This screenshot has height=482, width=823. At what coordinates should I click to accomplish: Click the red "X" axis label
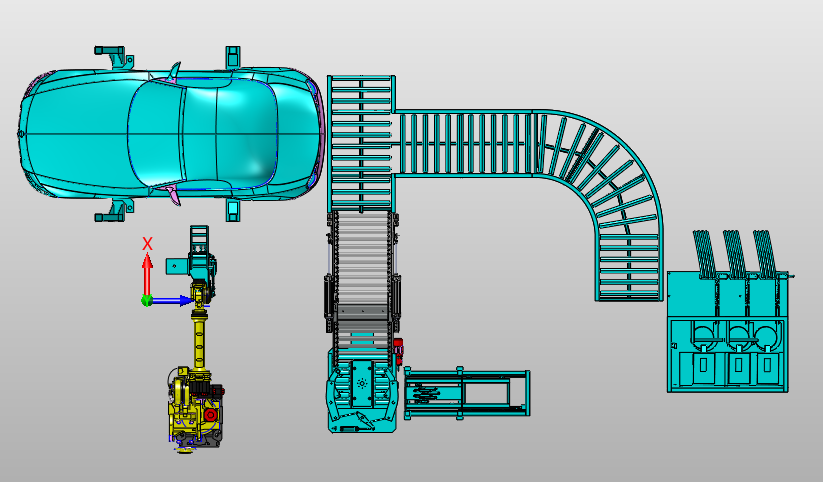tap(147, 244)
